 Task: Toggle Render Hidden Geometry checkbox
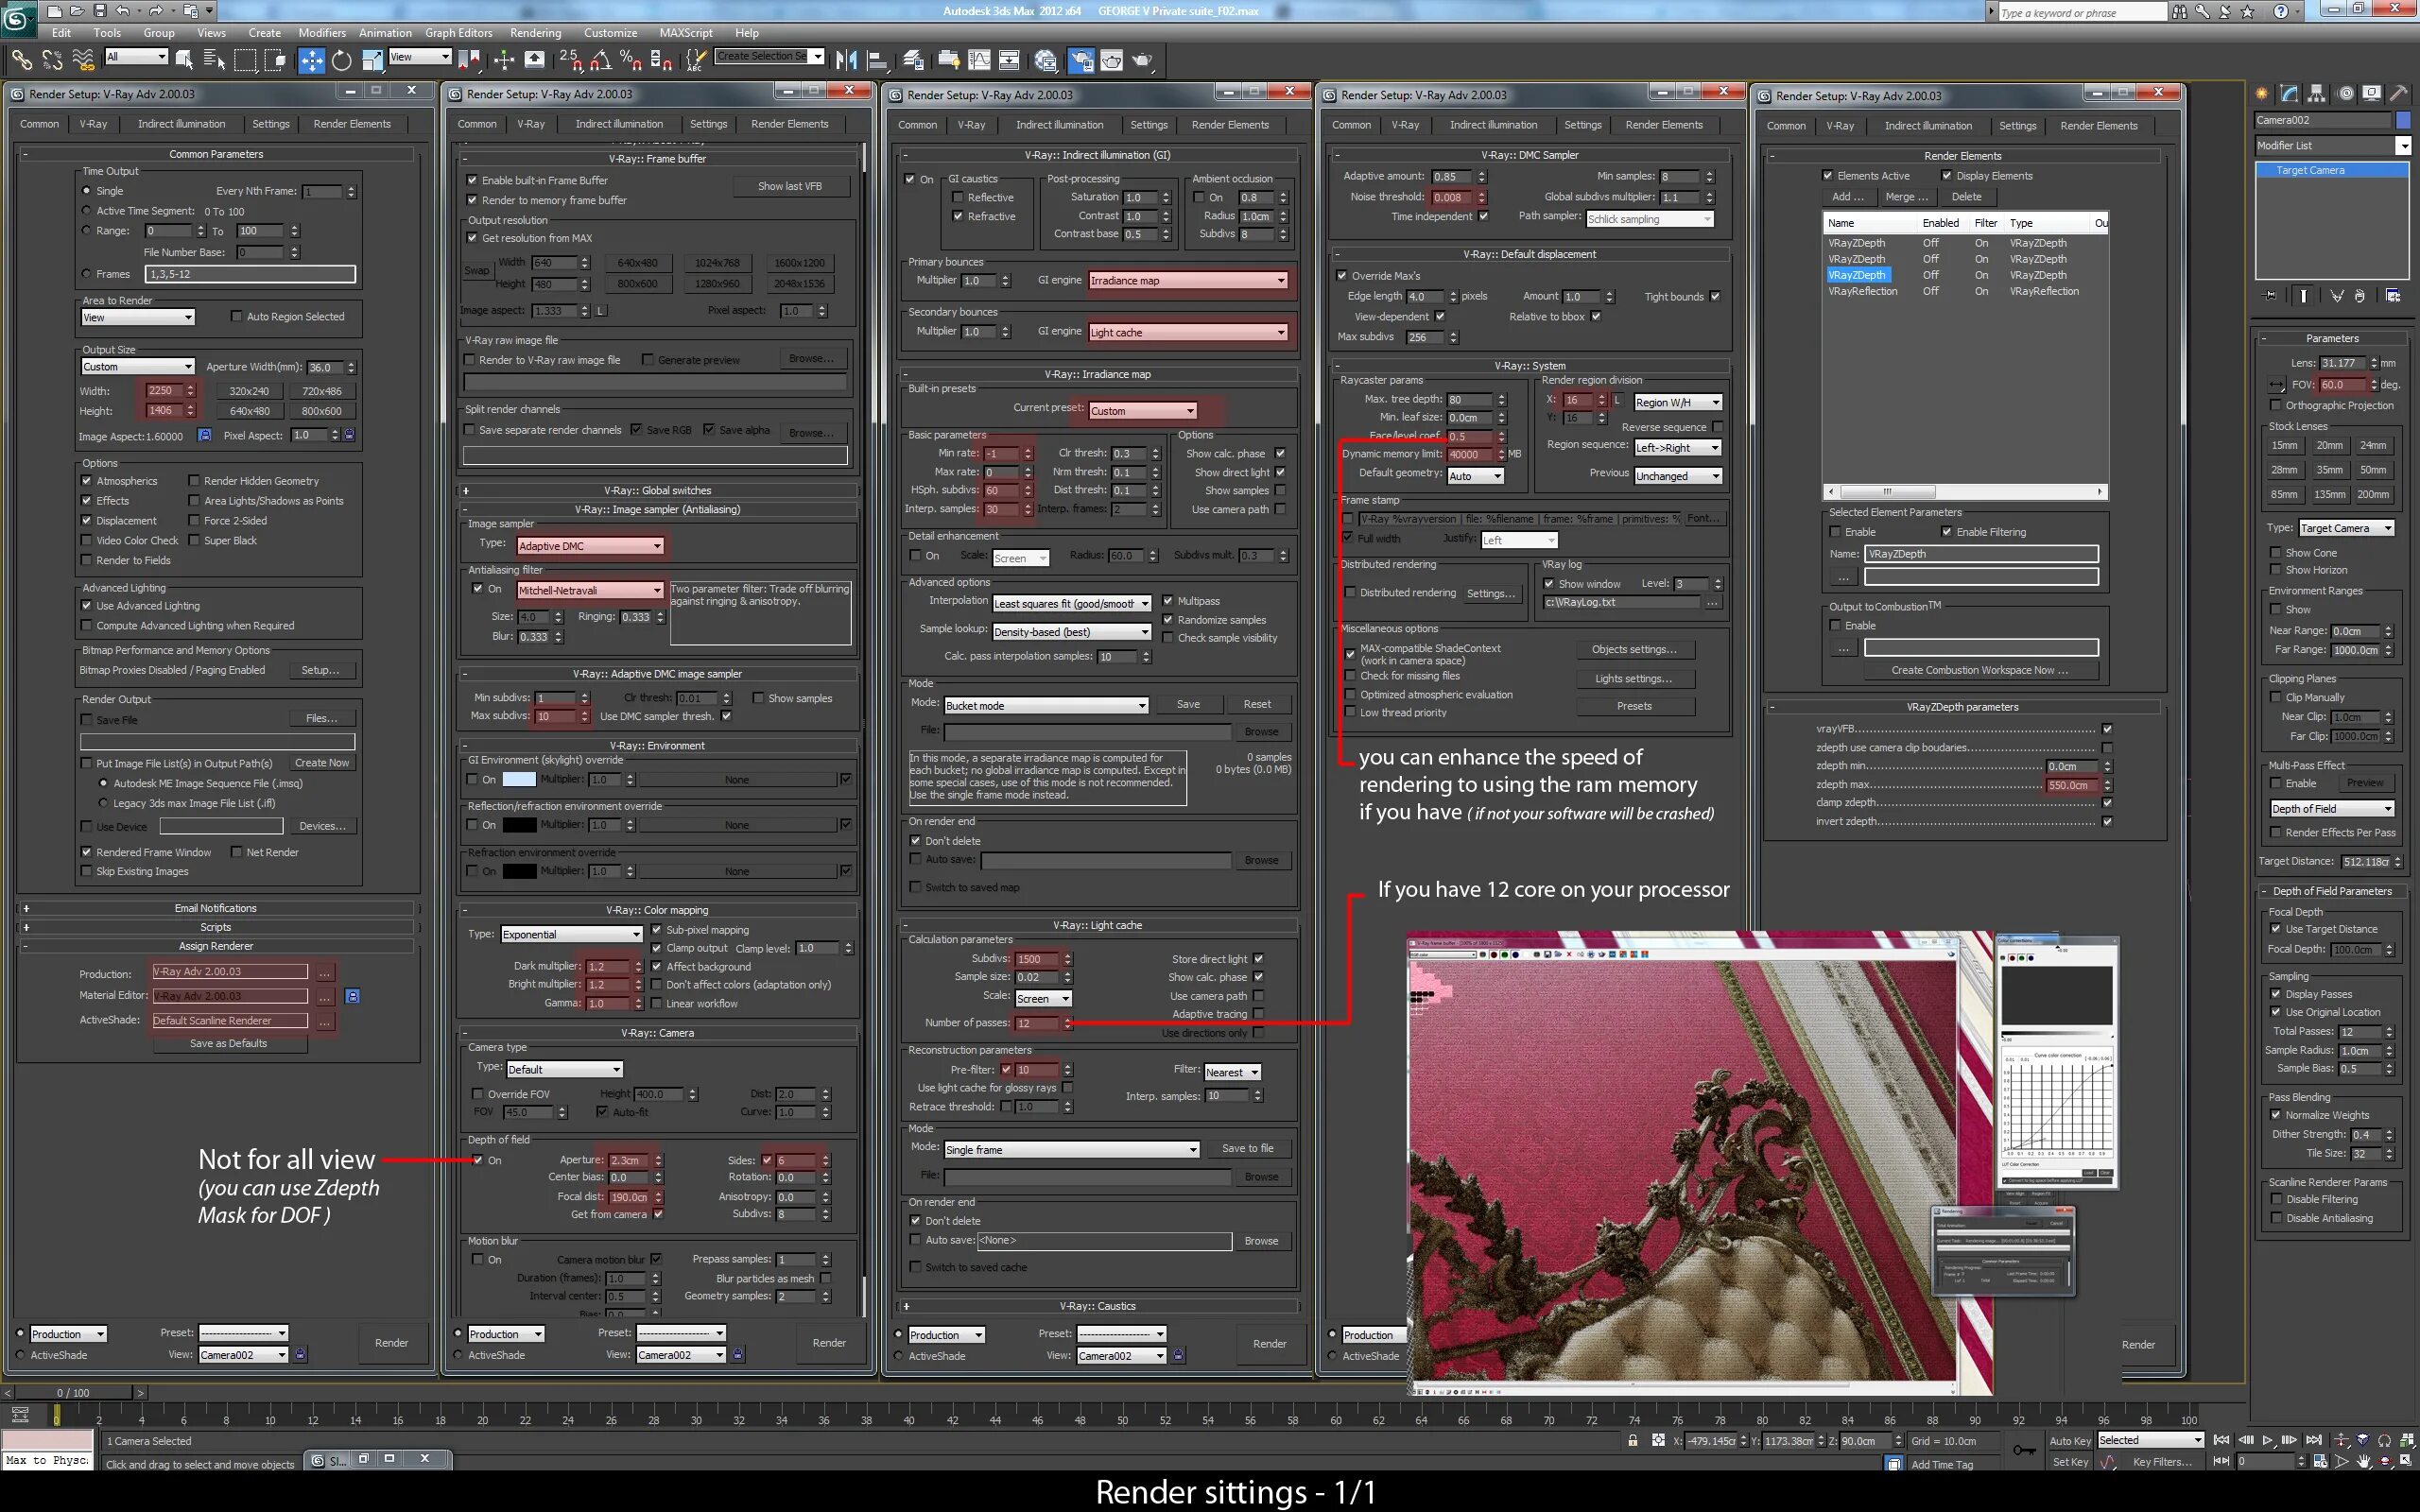pyautogui.click(x=194, y=481)
